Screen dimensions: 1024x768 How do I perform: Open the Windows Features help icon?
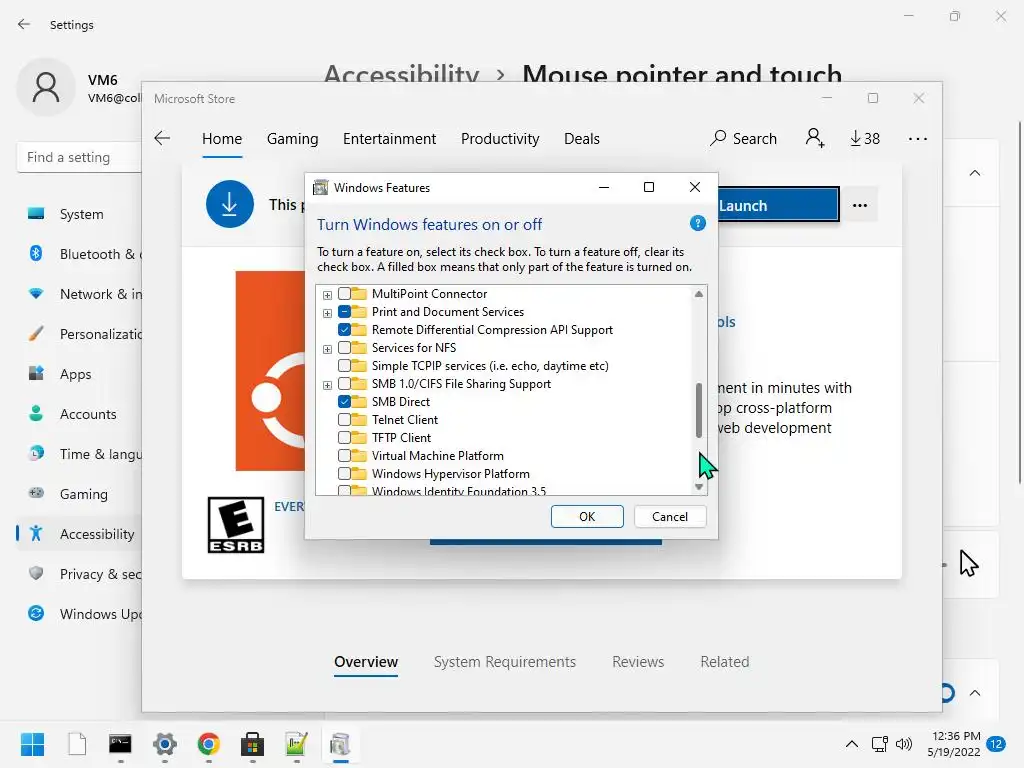pyautogui.click(x=697, y=223)
